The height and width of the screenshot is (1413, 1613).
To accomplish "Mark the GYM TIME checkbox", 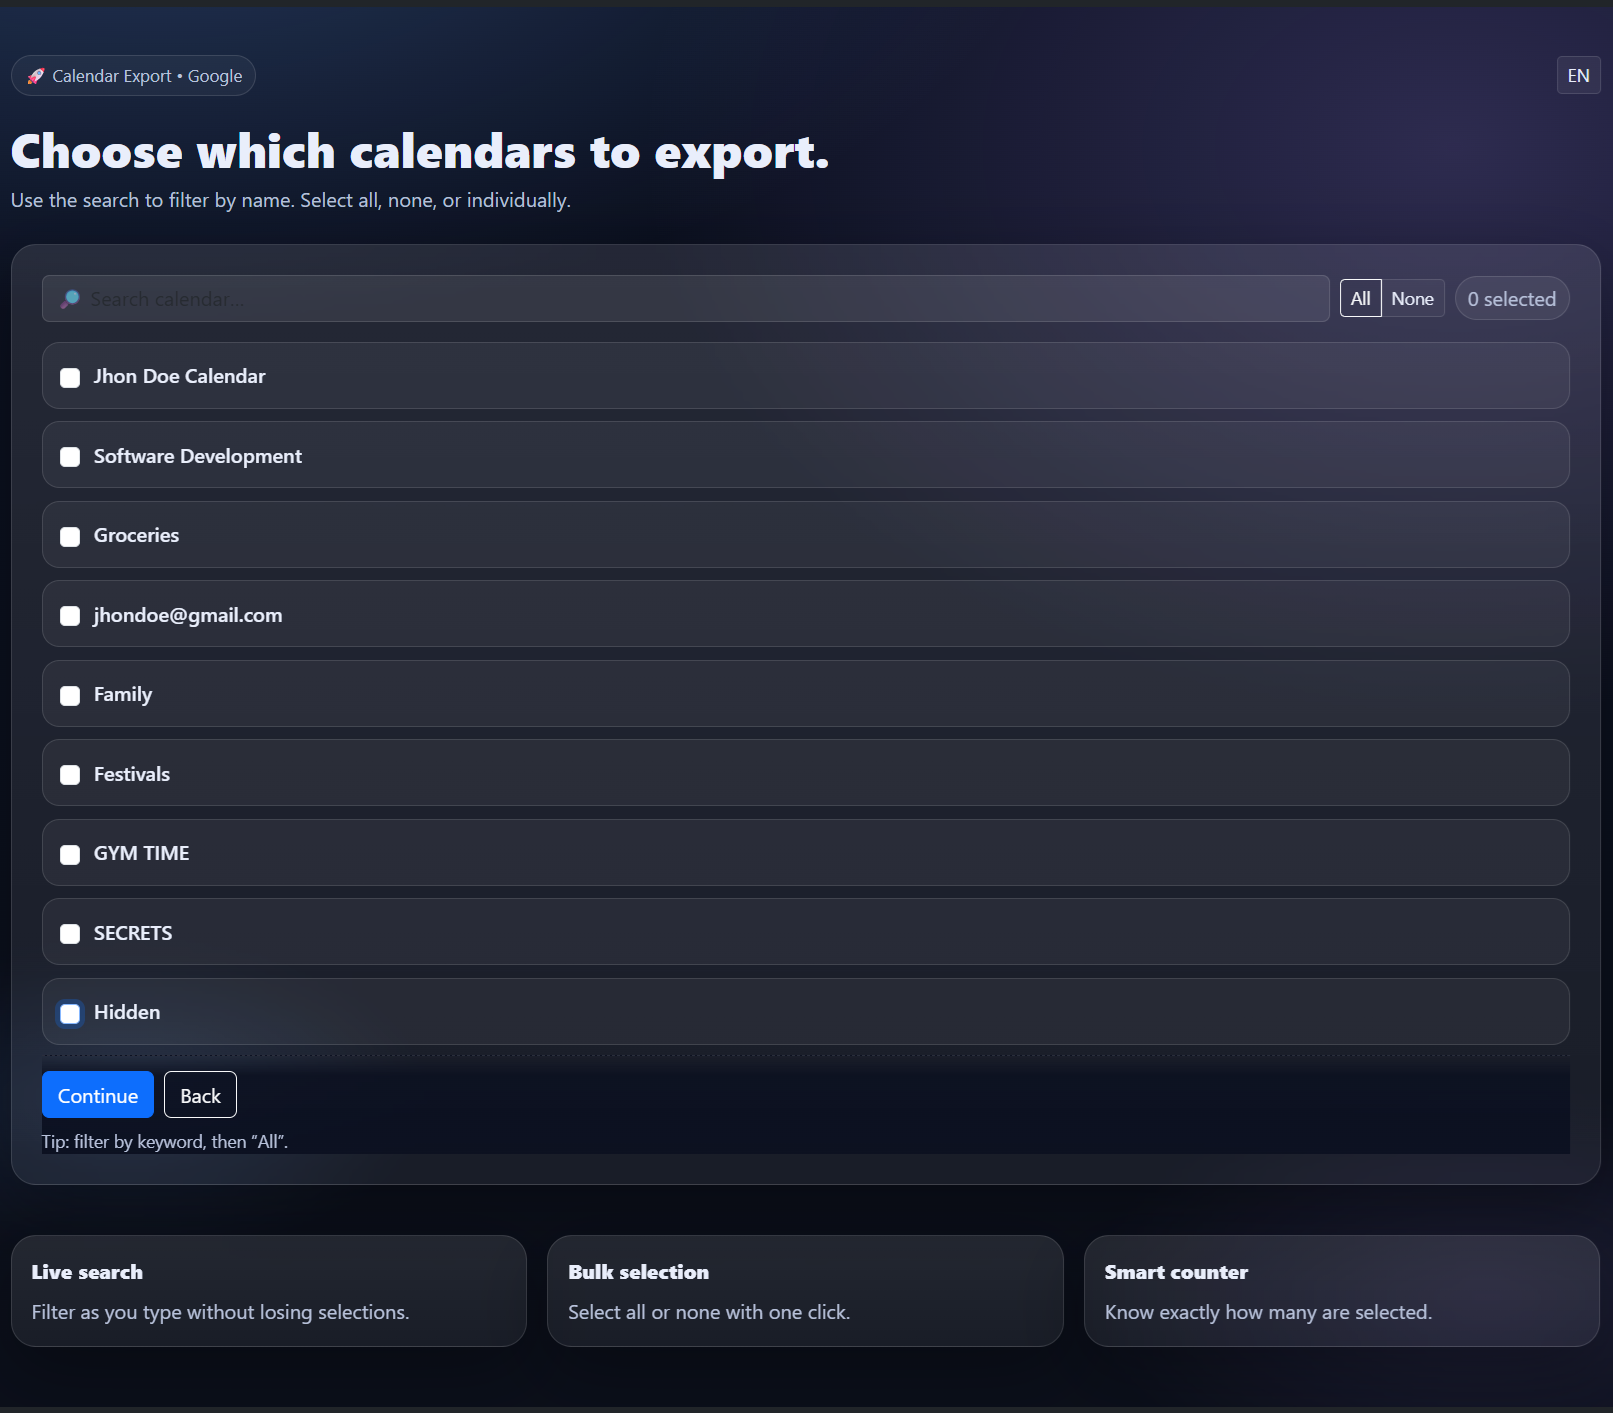I will click(70, 854).
